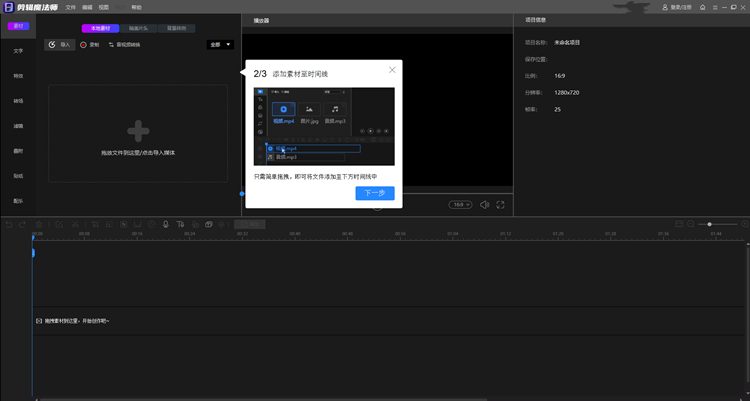The width and height of the screenshot is (750, 401).
Task: Click the scissors split icon
Action: tap(75, 224)
